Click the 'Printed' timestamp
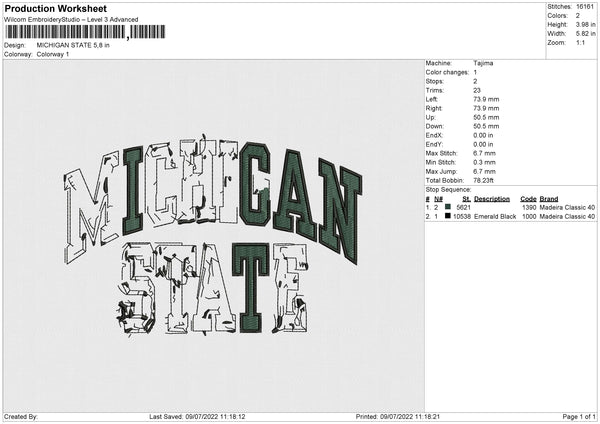The height and width of the screenshot is (424, 600). 398,417
